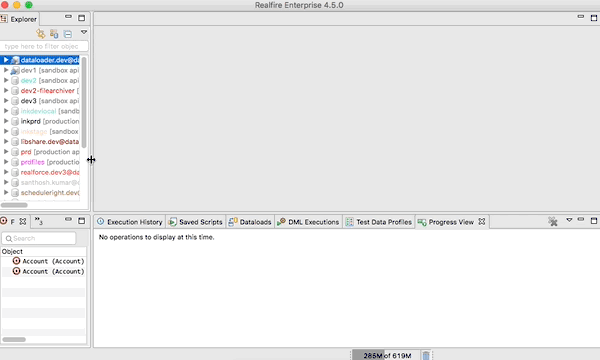Click the inkprd database icon
600x360 pixels.
(x=15, y=121)
